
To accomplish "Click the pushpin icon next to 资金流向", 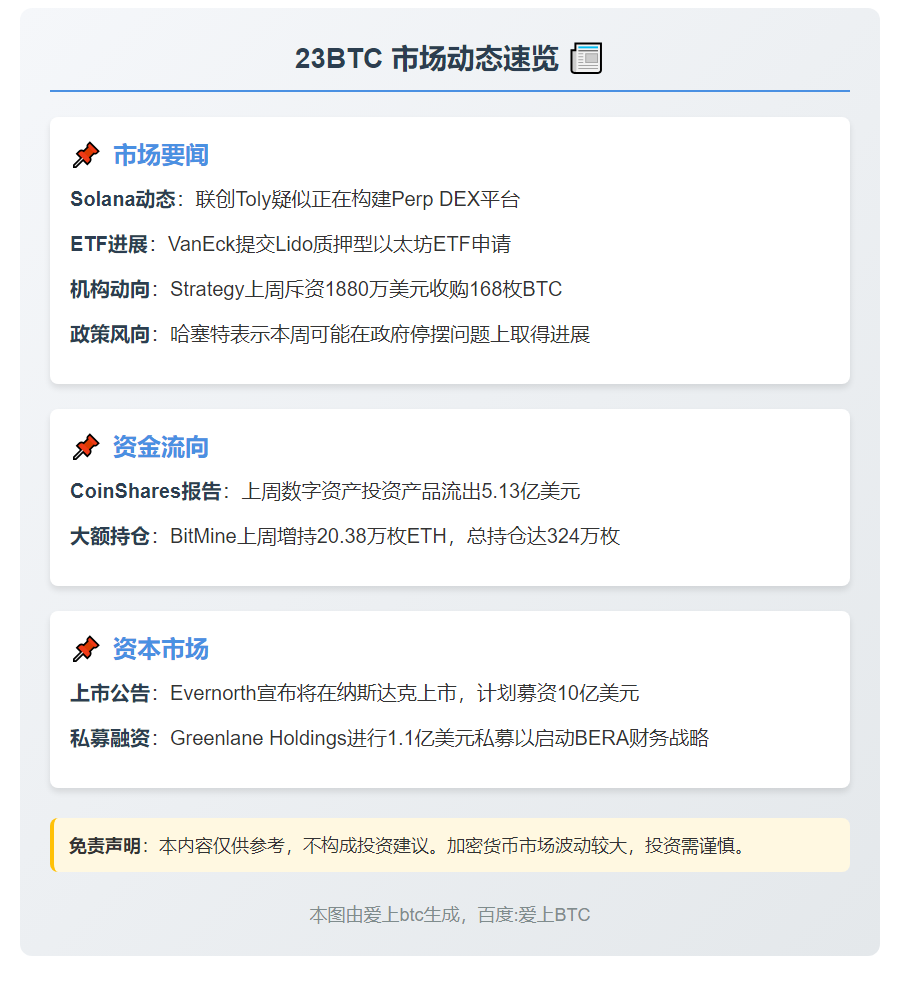I will point(86,447).
